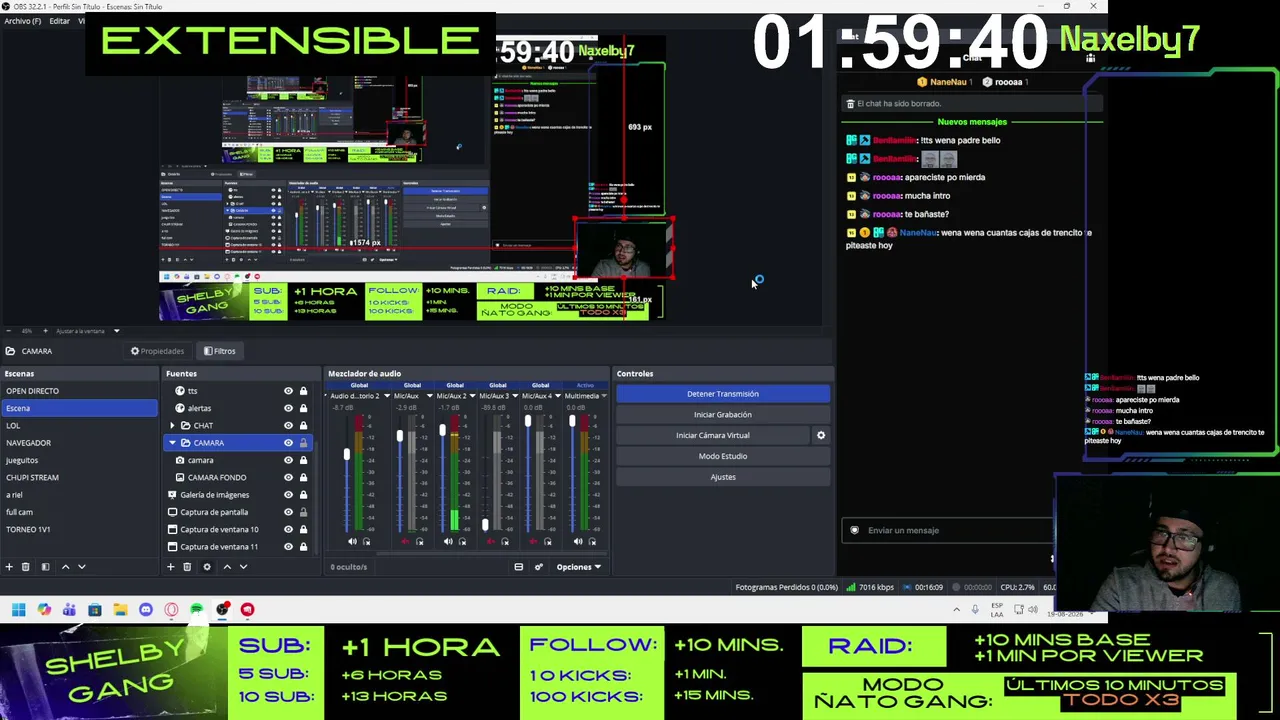Switch to the LOL scene
The height and width of the screenshot is (720, 1280).
coord(13,426)
